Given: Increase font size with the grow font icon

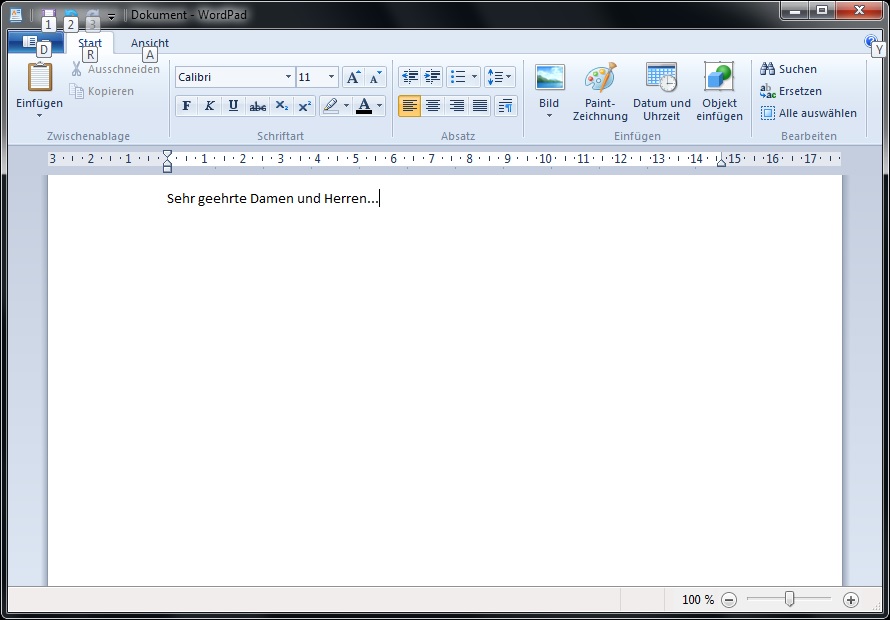Looking at the screenshot, I should click(353, 77).
